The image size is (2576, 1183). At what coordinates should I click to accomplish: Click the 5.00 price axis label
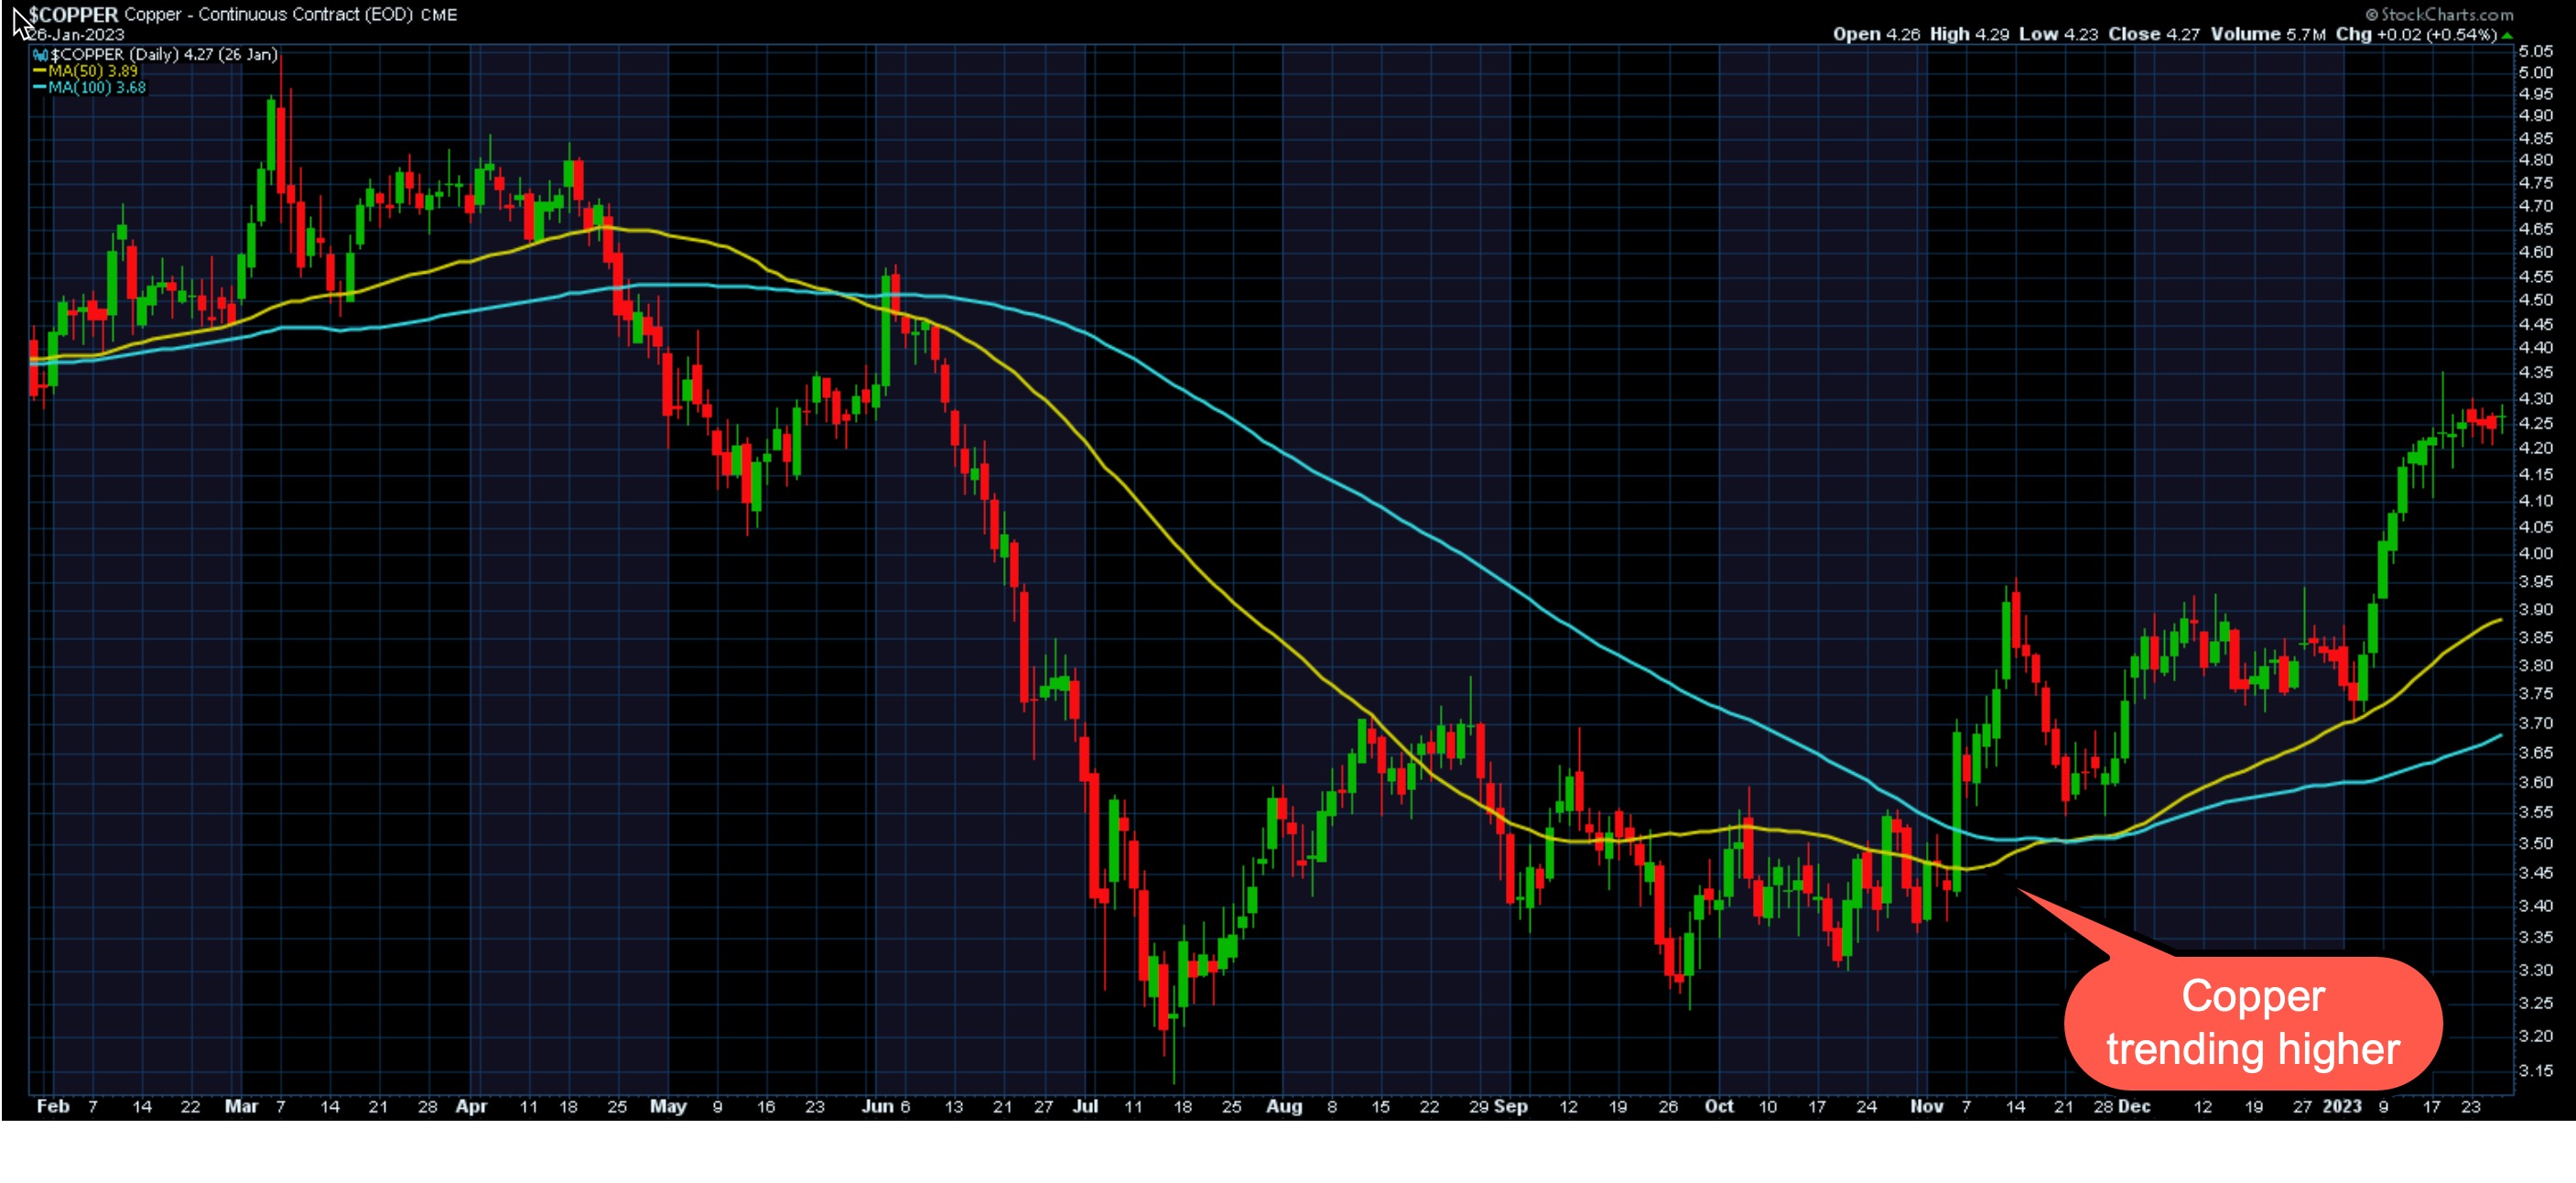[x=2535, y=73]
